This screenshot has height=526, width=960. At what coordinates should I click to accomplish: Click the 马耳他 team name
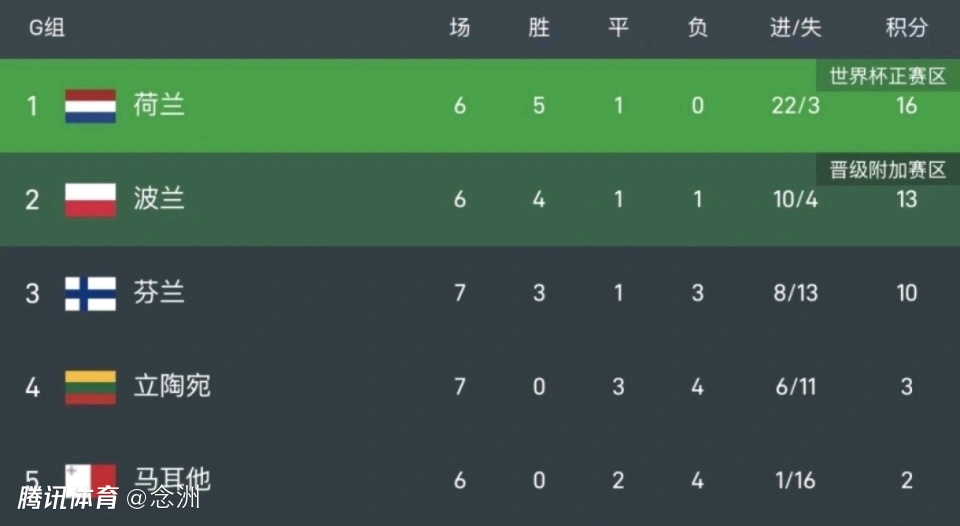pos(172,479)
